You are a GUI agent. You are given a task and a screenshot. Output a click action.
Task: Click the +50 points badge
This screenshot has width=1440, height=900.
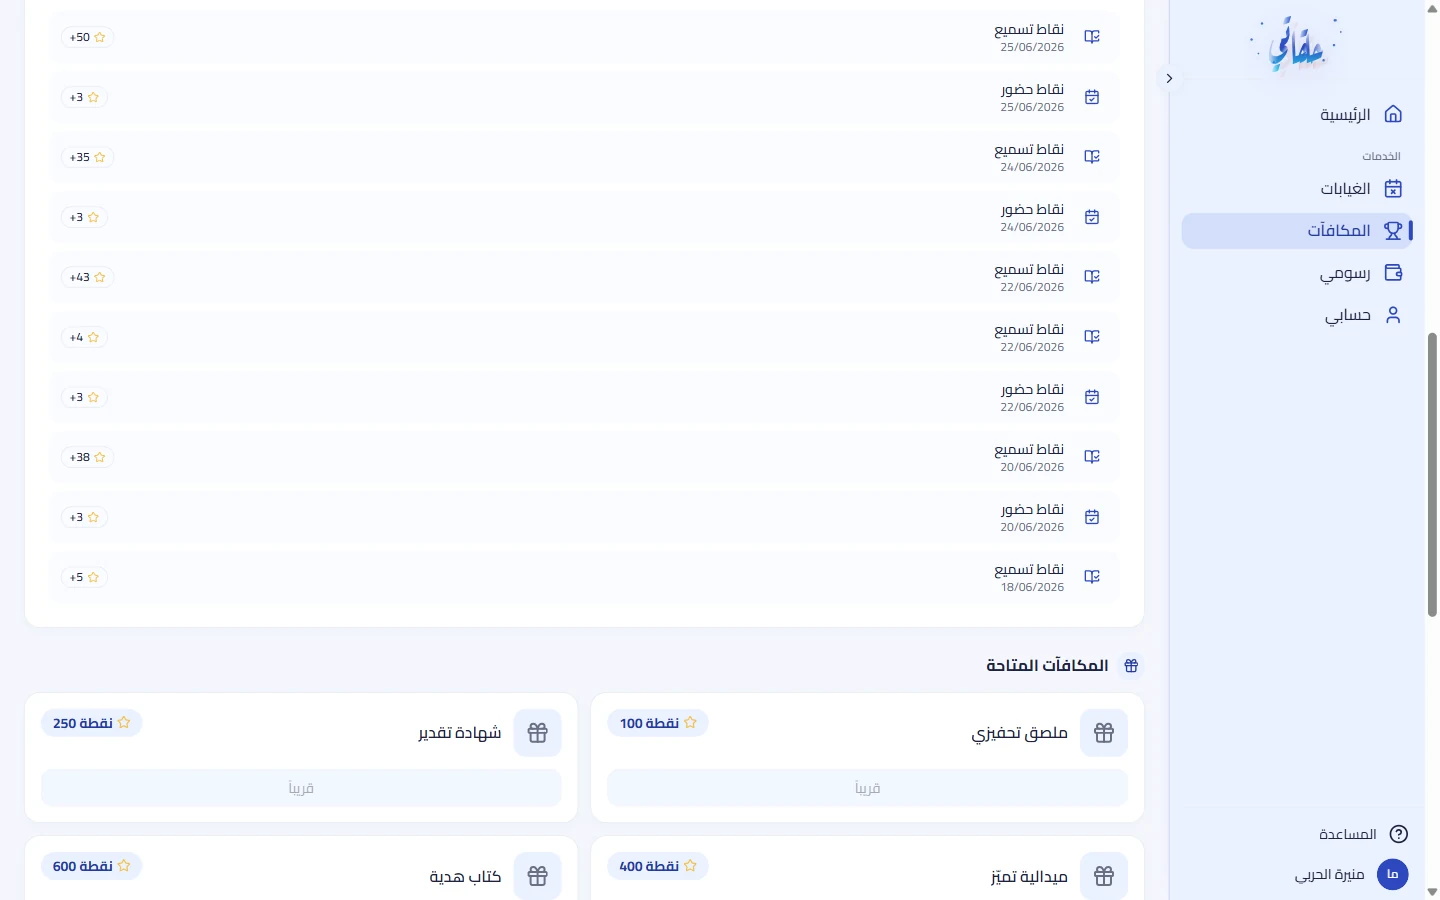coord(87,37)
